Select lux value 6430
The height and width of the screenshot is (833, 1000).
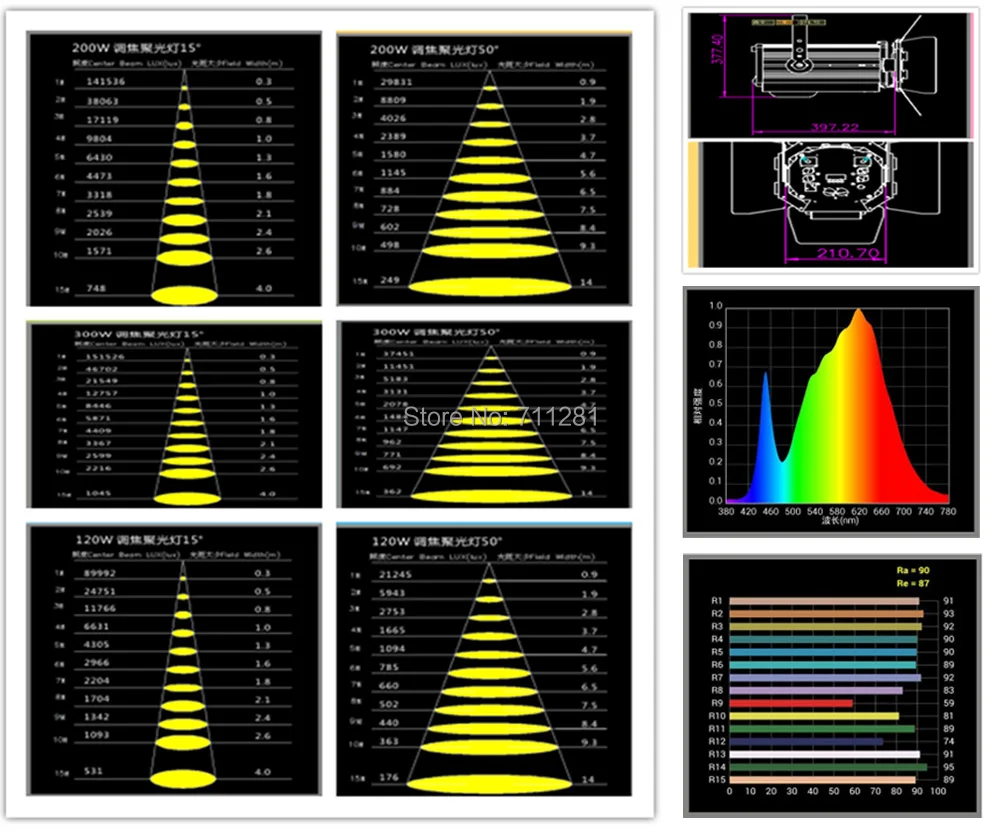click(99, 157)
